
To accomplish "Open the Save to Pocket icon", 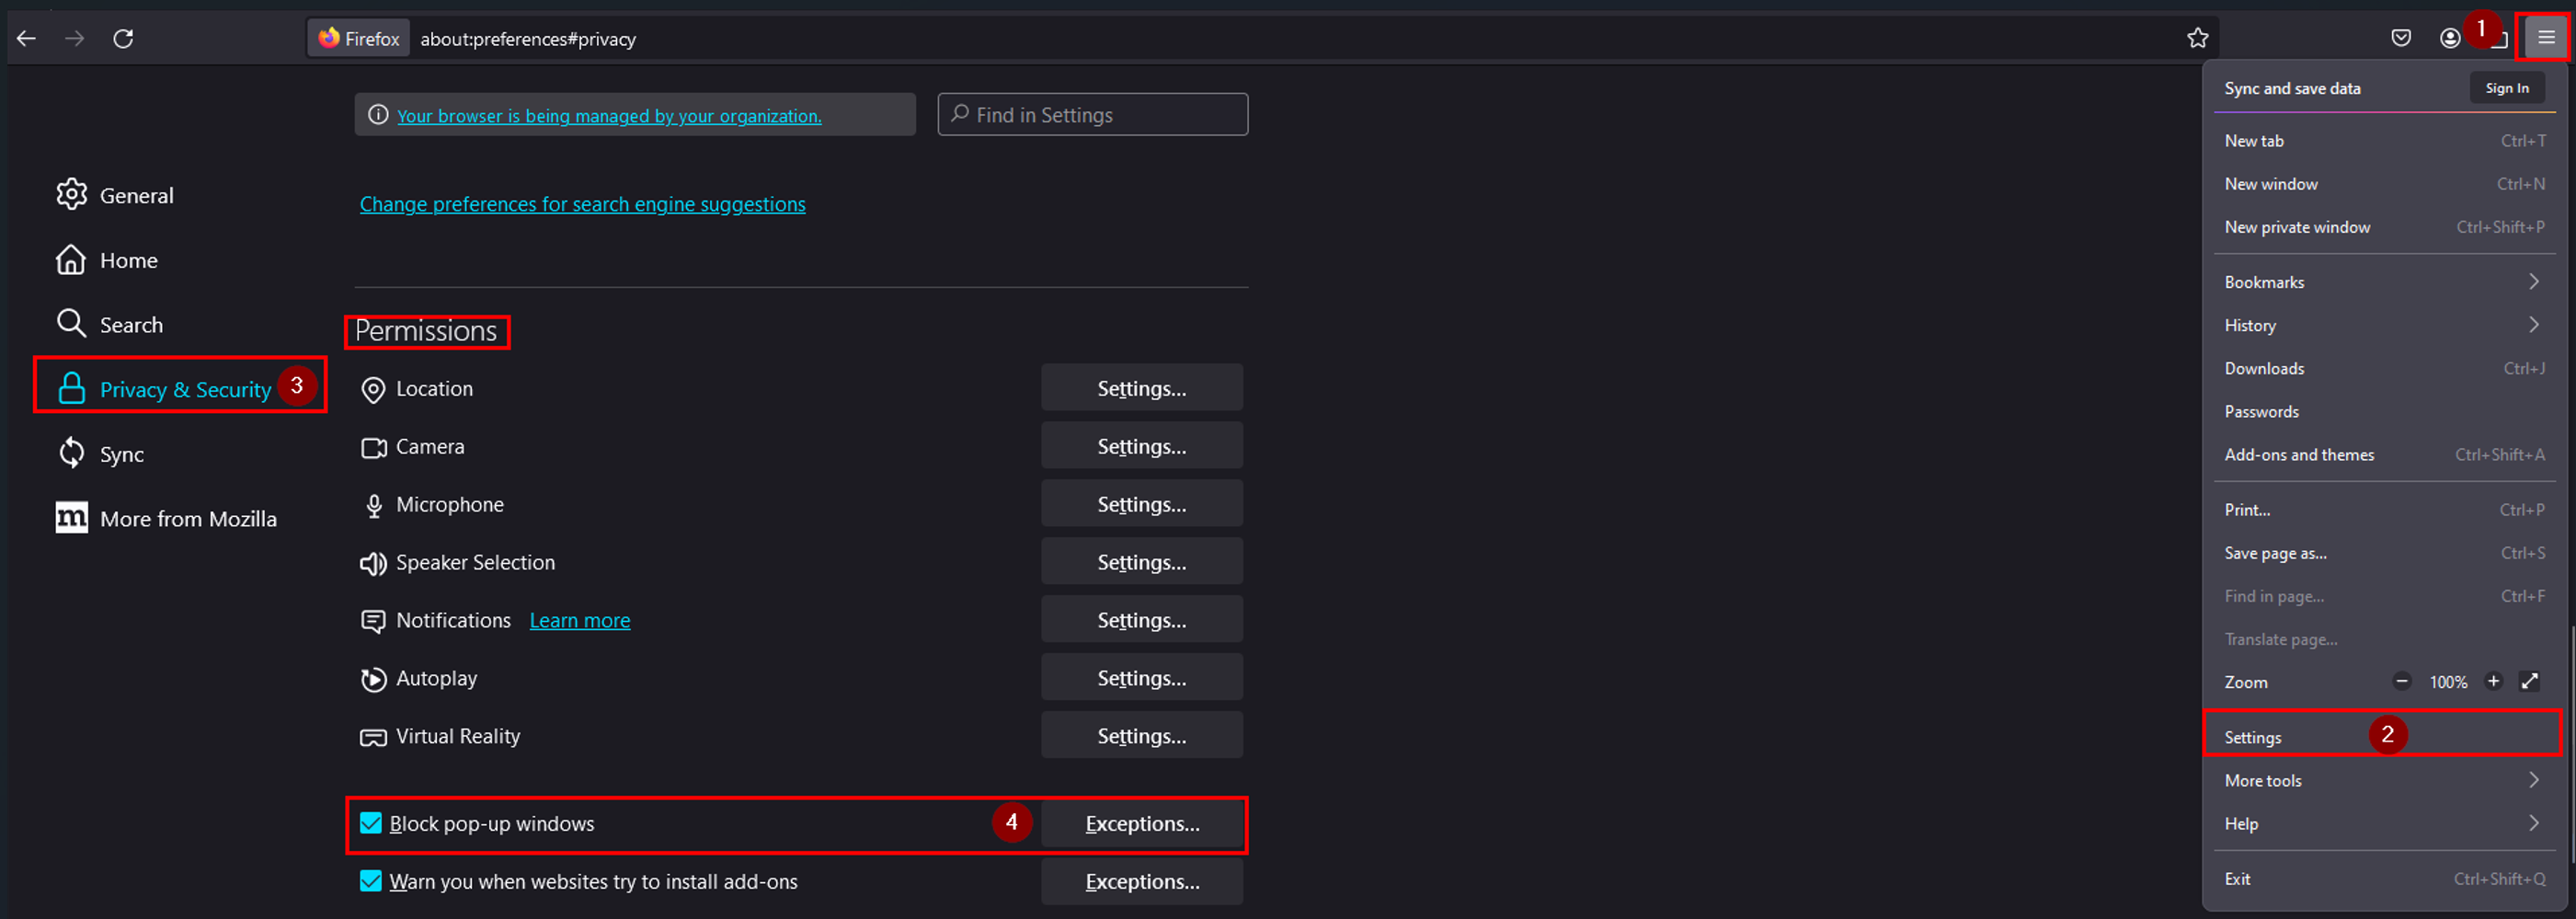I will 2401,38.
